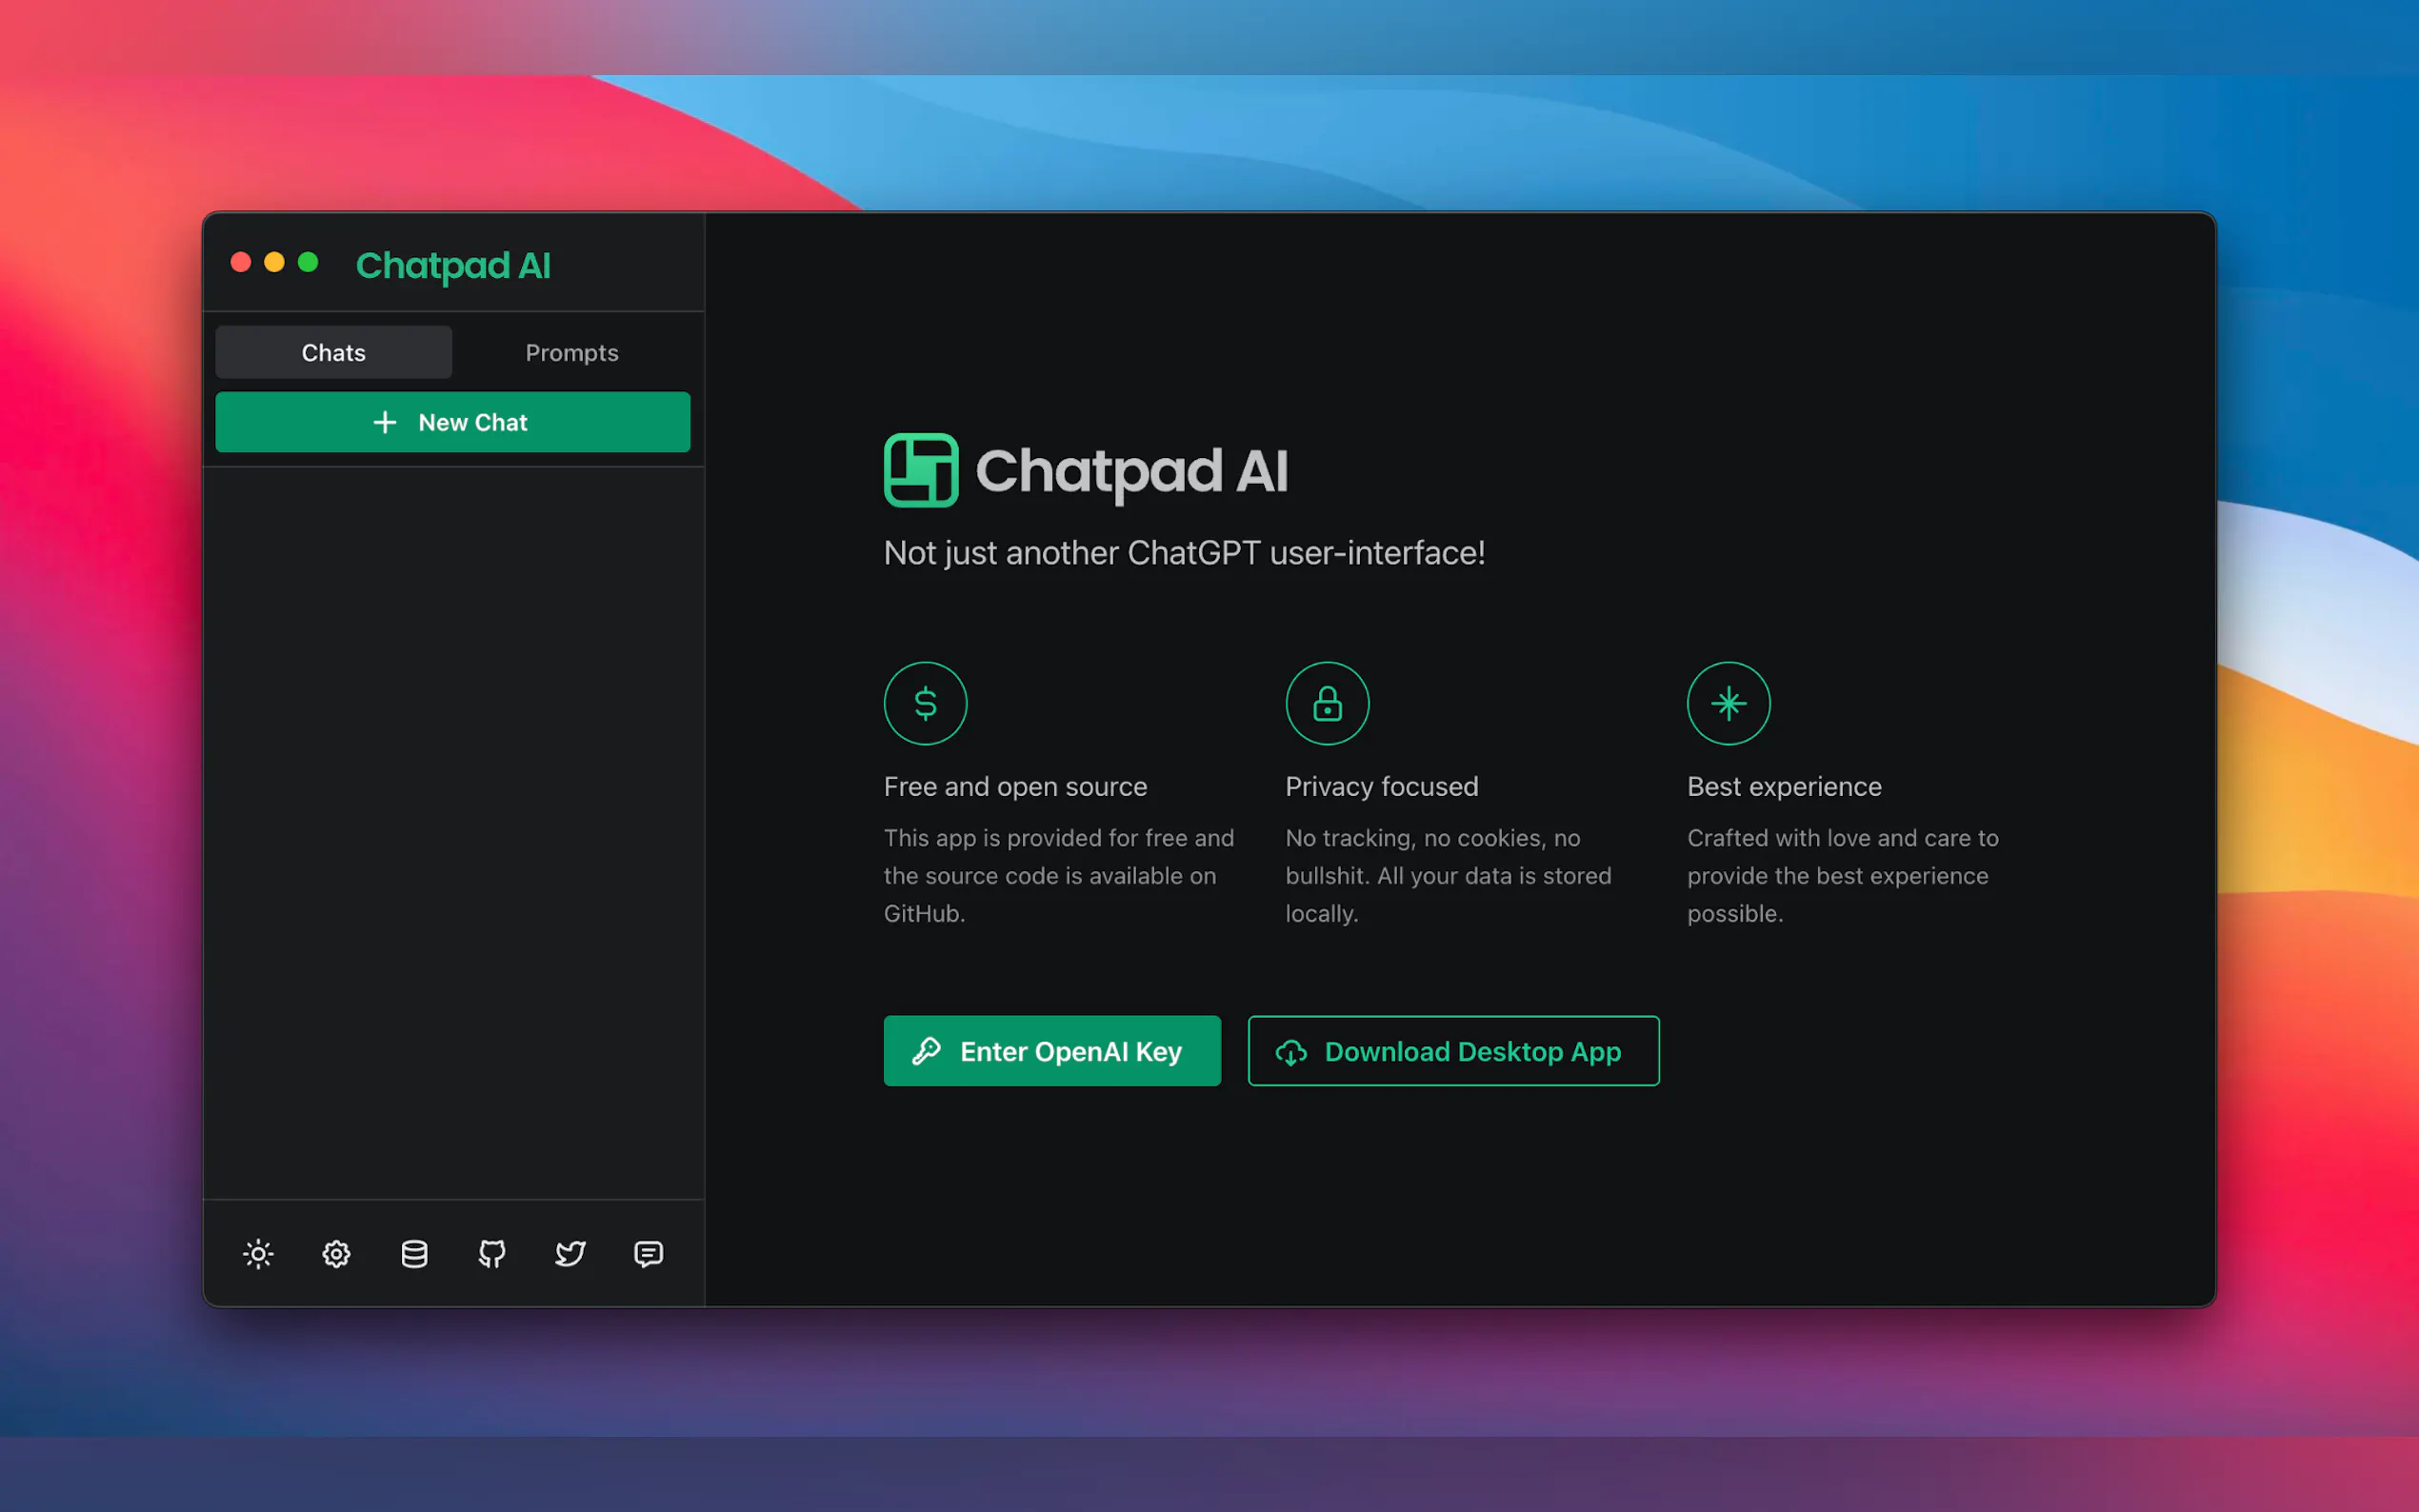This screenshot has width=2419, height=1512.
Task: Click the green fullscreen window button
Action: pyautogui.click(x=308, y=262)
